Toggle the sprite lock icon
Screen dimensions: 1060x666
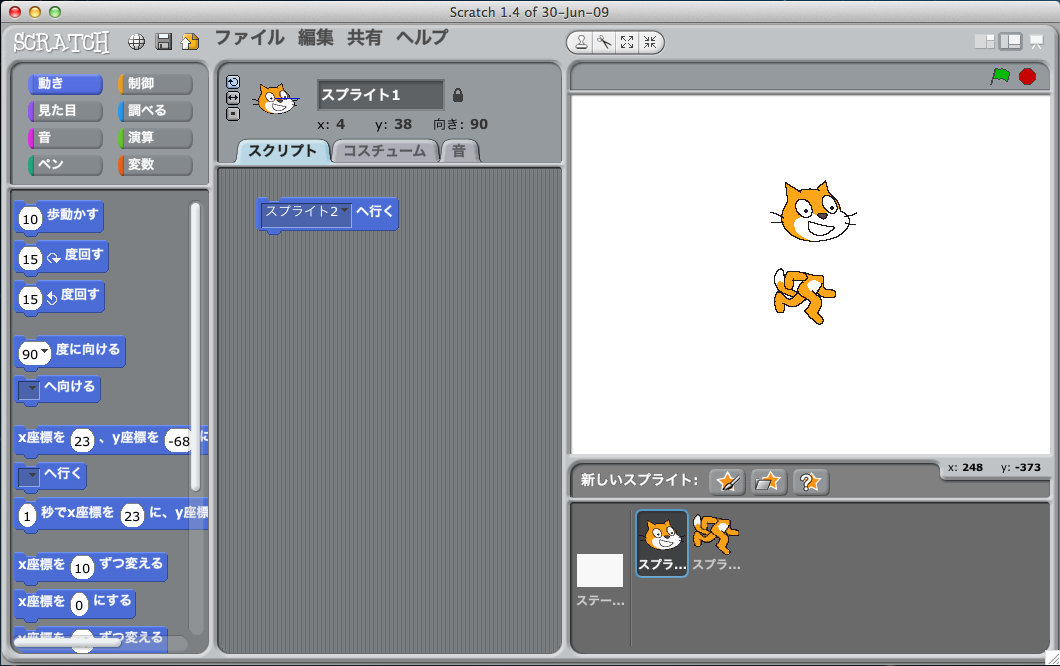coord(458,95)
